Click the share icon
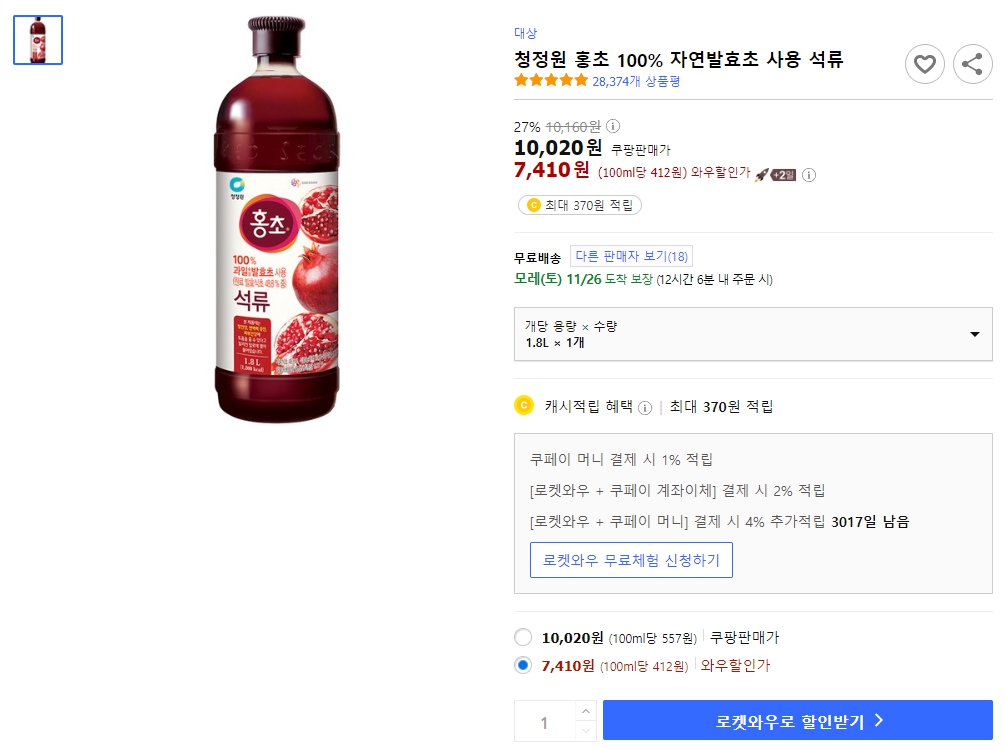Screen dimensions: 1005x749 coord(971,63)
